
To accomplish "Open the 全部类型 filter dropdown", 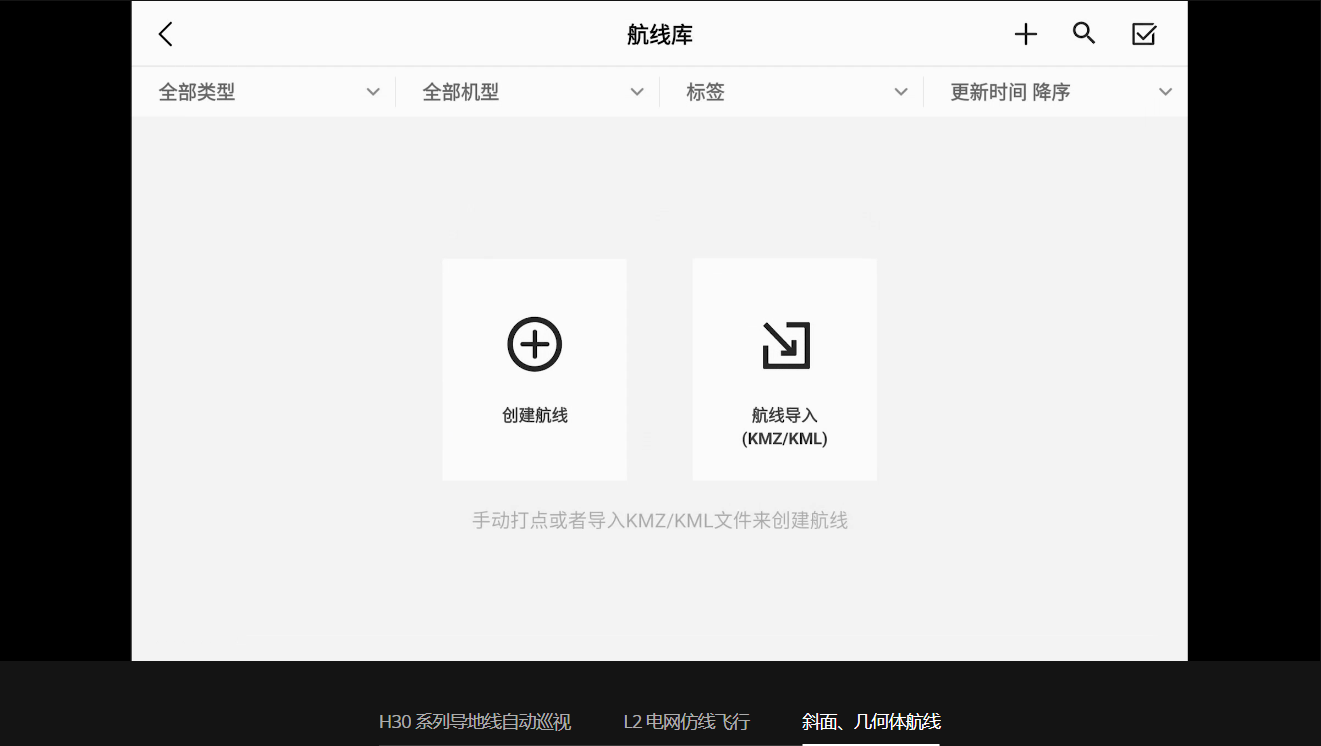I will coord(197,92).
